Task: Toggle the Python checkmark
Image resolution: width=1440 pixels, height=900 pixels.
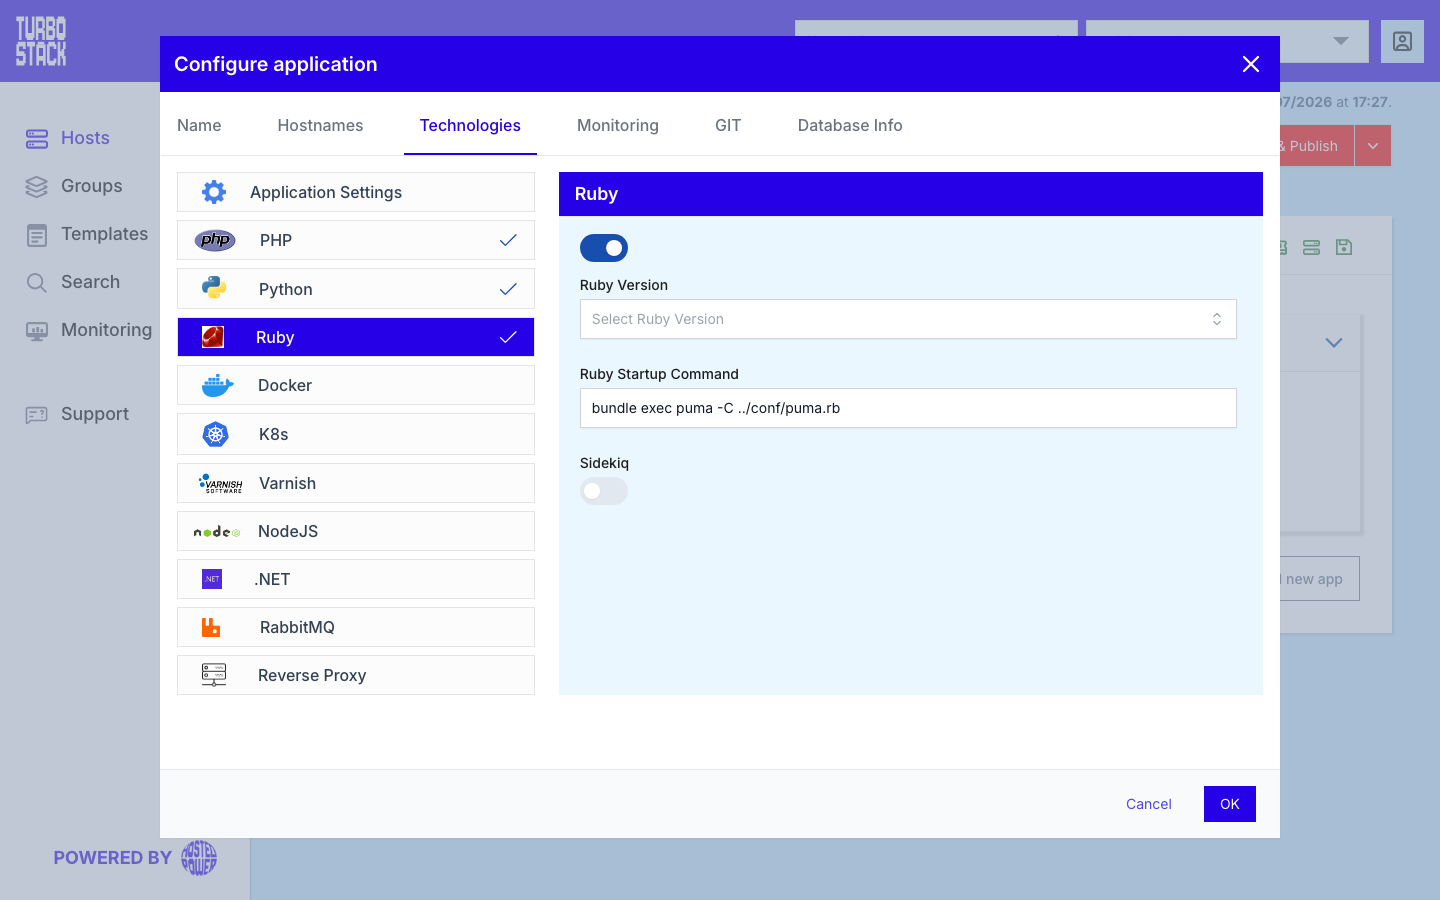Action: [508, 289]
